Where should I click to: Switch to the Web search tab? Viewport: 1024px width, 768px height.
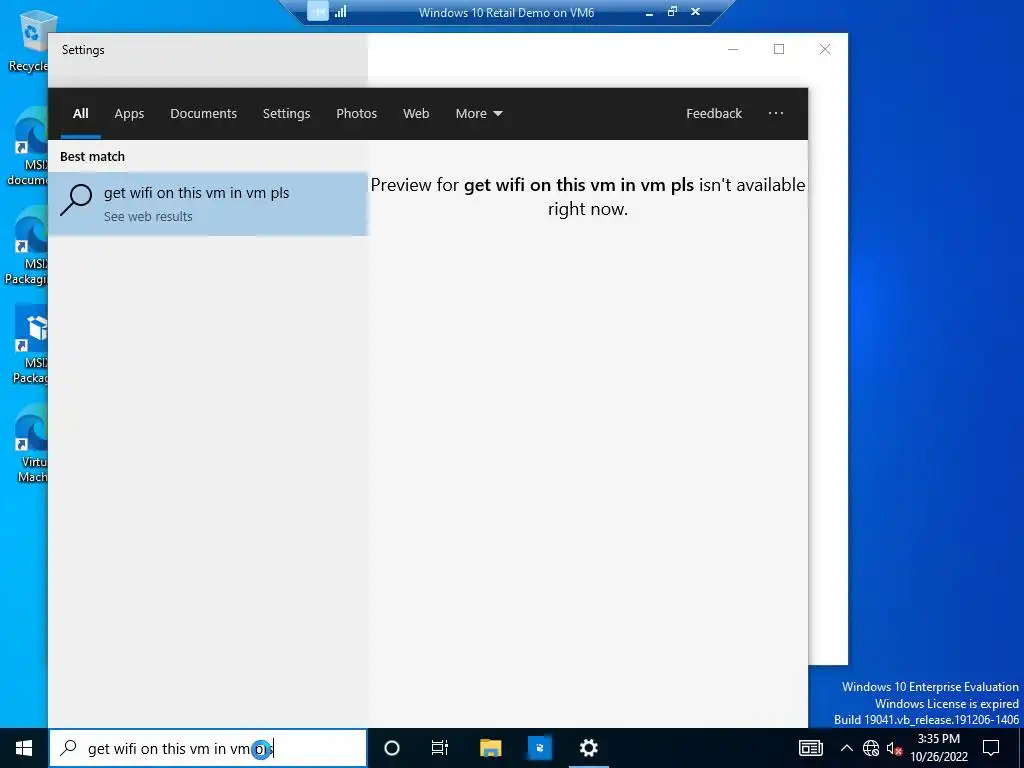click(x=416, y=114)
